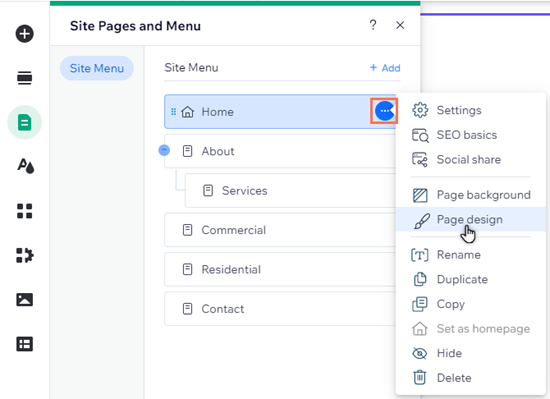The image size is (550, 399).
Task: Open the CMS table icon
Action: (25, 344)
